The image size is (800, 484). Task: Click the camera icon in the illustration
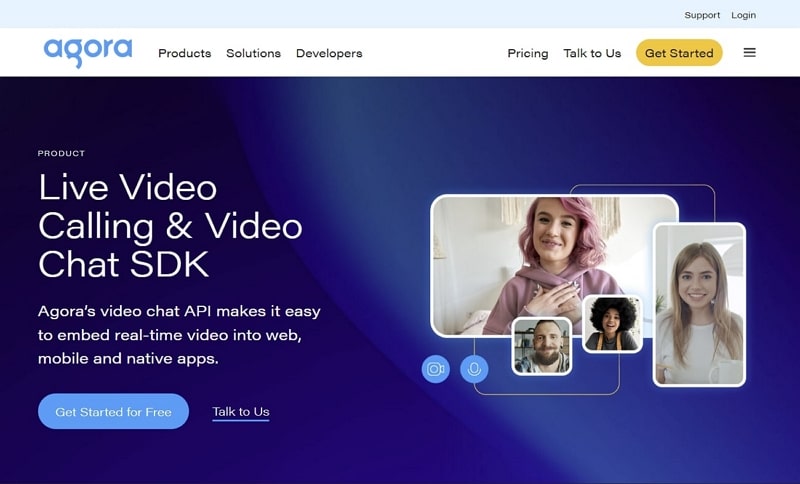(436, 369)
